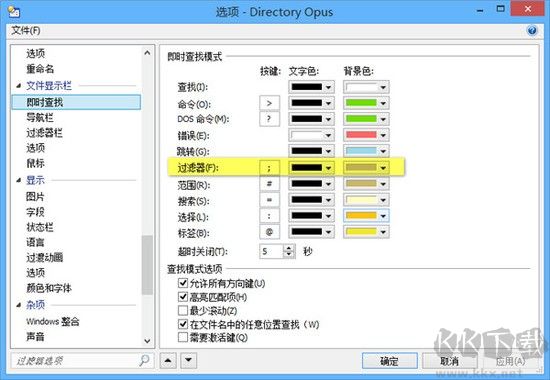Click the help question mark icon
Viewport: 550px width, 380px height.
pyautogui.click(x=532, y=31)
